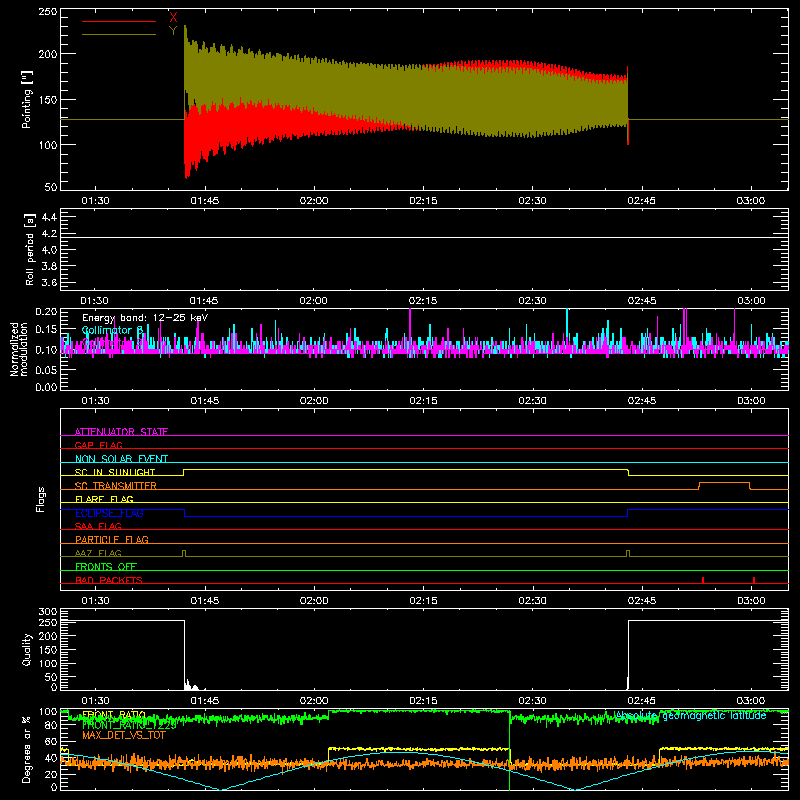Image resolution: width=800 pixels, height=800 pixels.
Task: Click the 4.2 tick on Roll period axis
Action: coord(49,234)
